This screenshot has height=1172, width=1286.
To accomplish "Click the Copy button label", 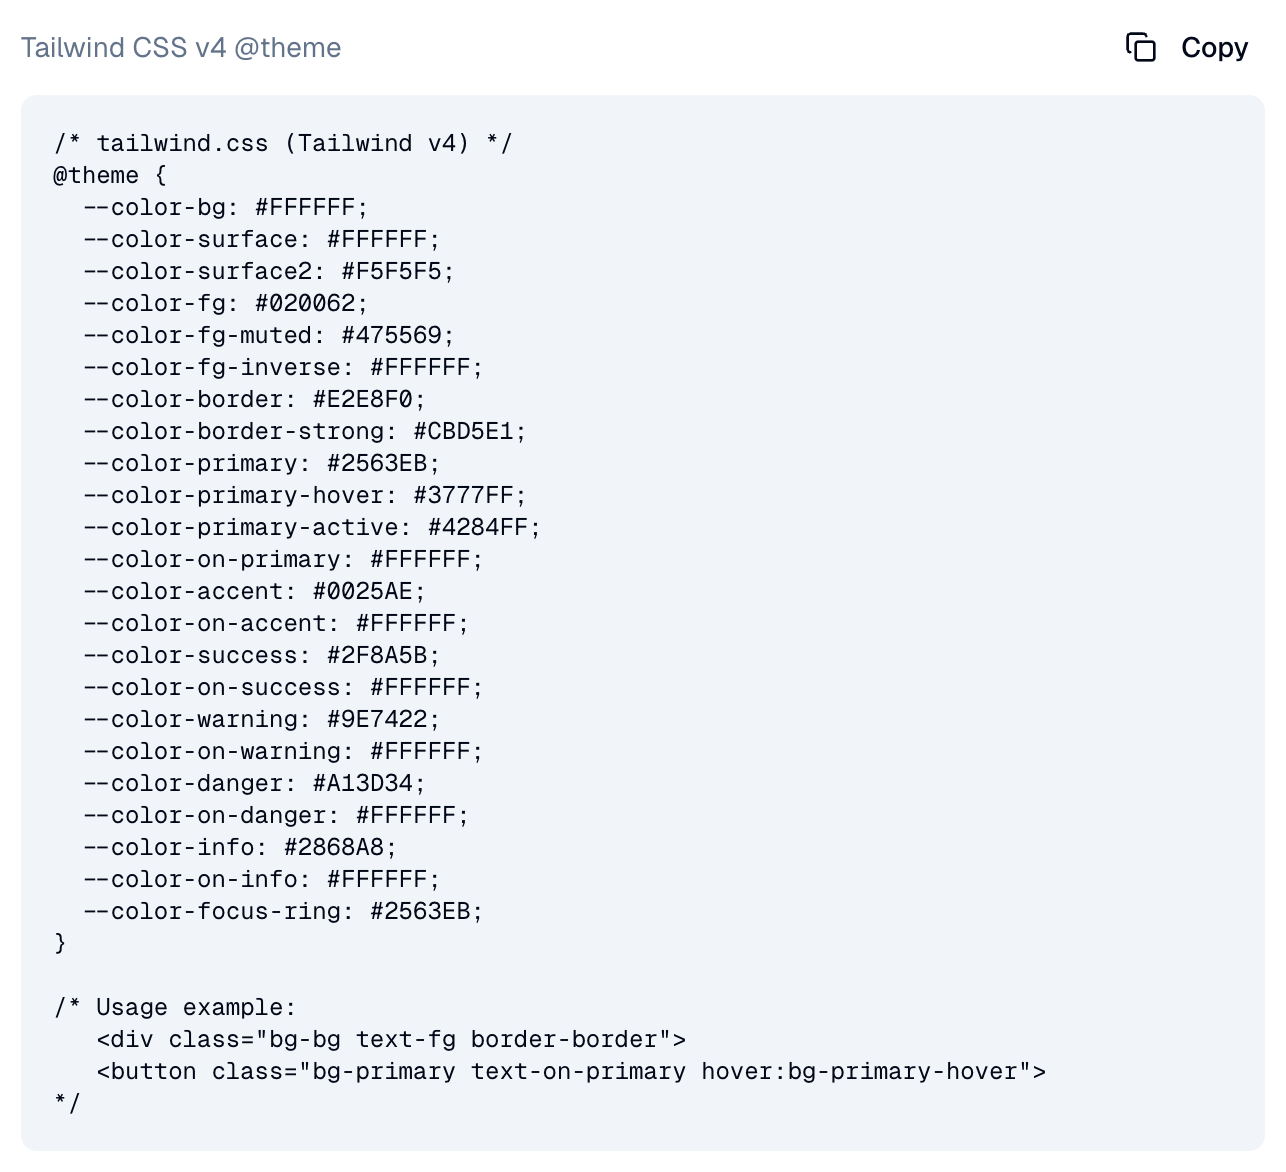I will tap(1214, 47).
